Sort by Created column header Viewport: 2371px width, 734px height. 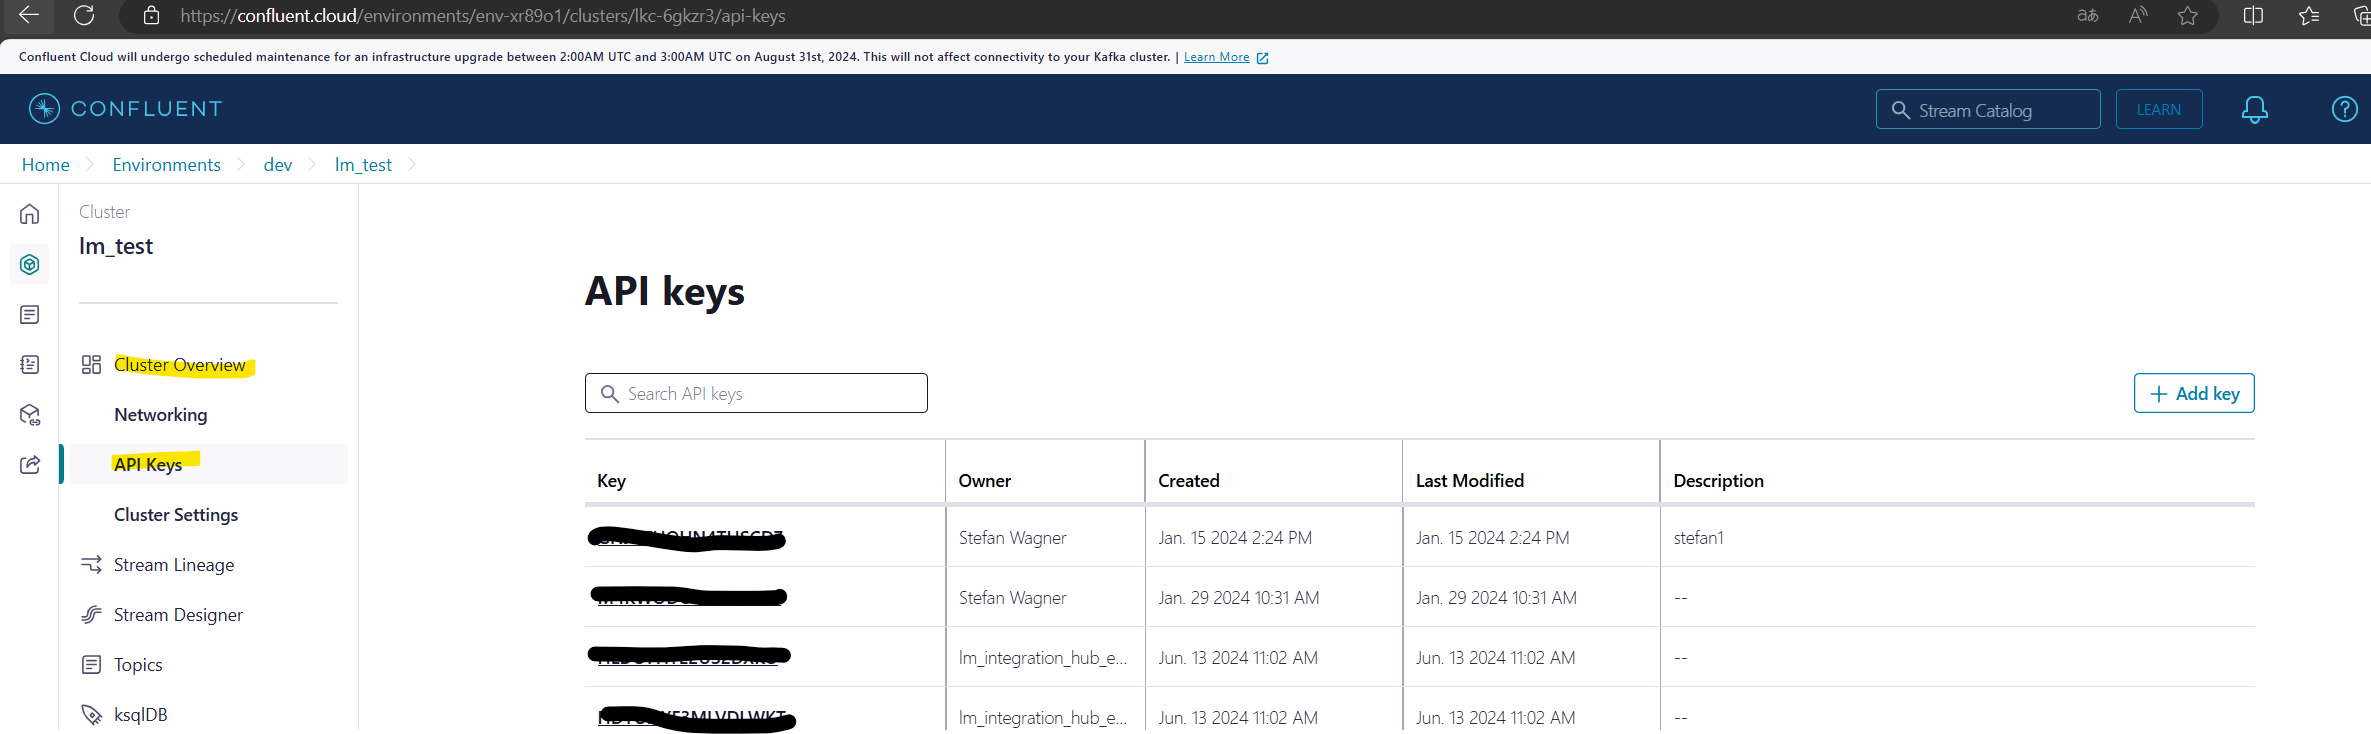pos(1188,480)
